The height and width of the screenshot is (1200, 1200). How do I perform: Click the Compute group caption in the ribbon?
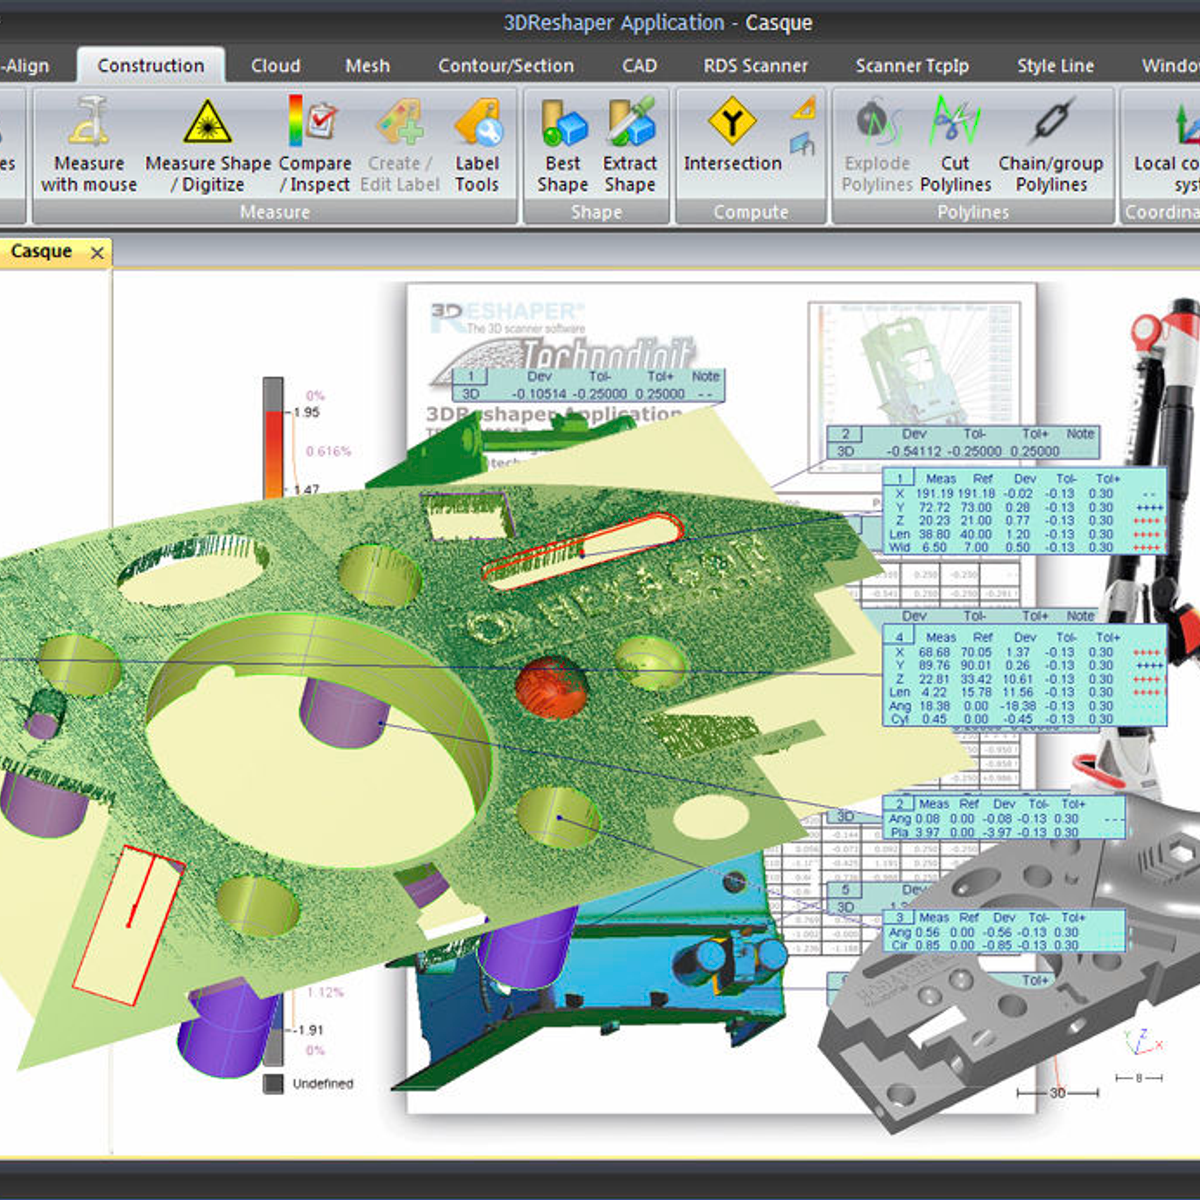751,212
